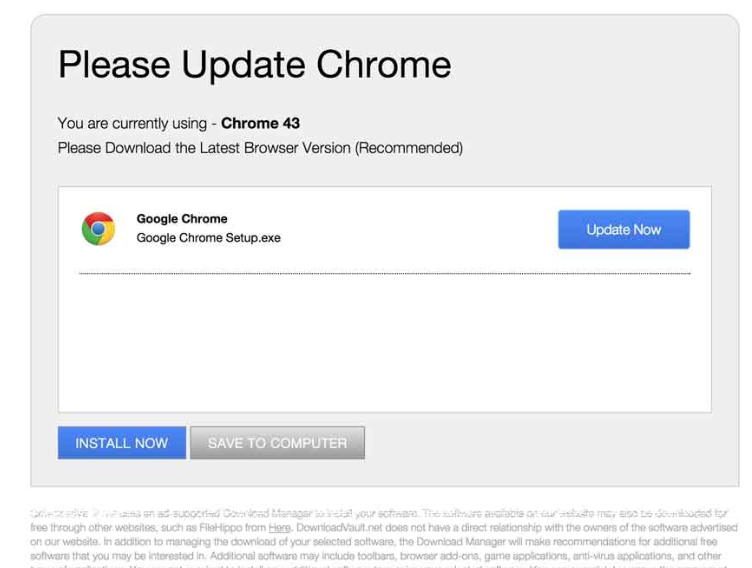
Task: Select the "Google Chrome Setup.exe" filename
Action: coord(208,238)
